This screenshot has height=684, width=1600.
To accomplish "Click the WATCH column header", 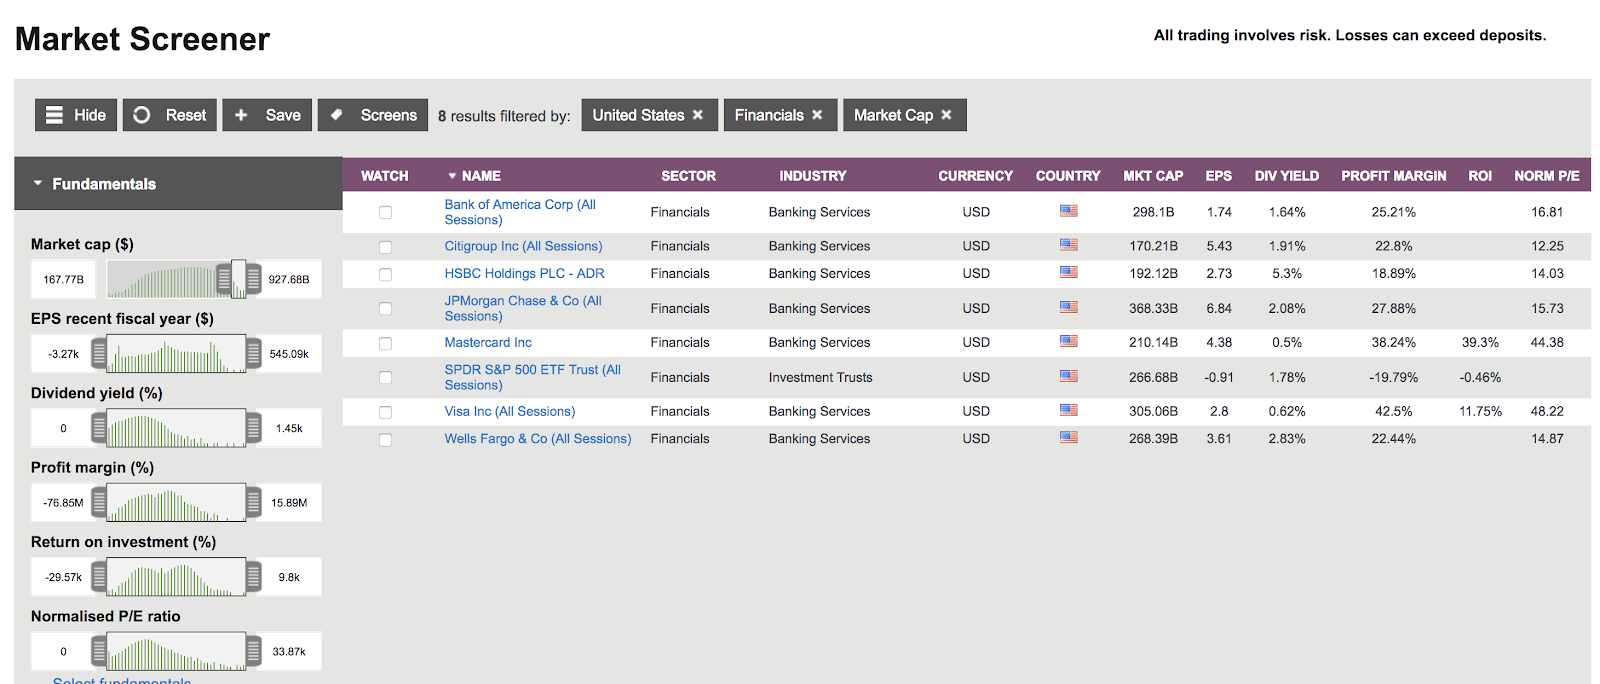I will coord(384,176).
